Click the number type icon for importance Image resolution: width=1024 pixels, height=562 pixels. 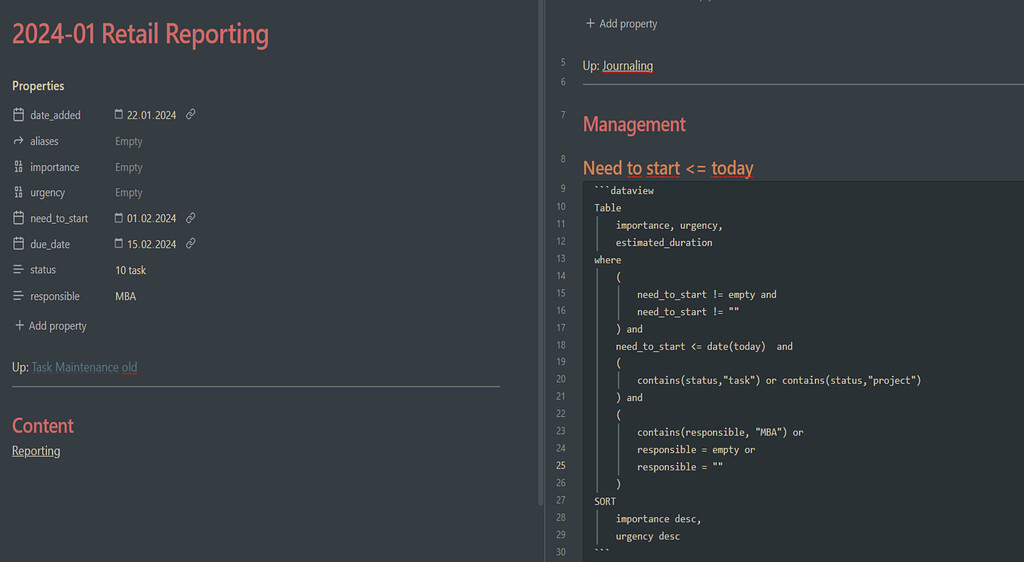[19, 167]
